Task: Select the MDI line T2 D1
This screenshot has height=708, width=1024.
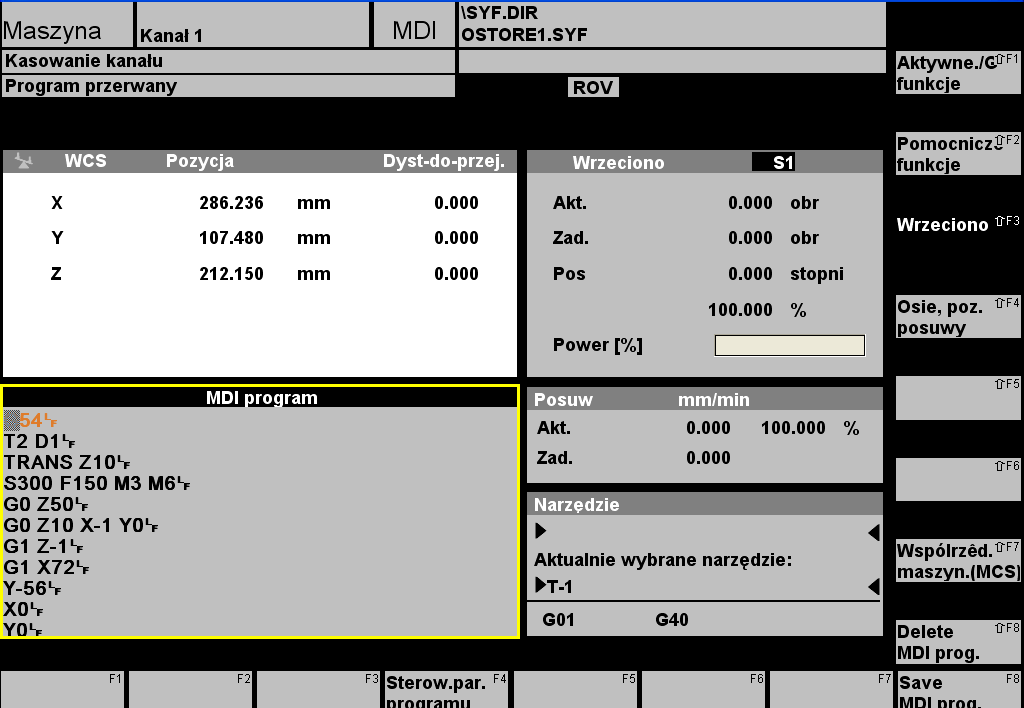Action: 39,441
